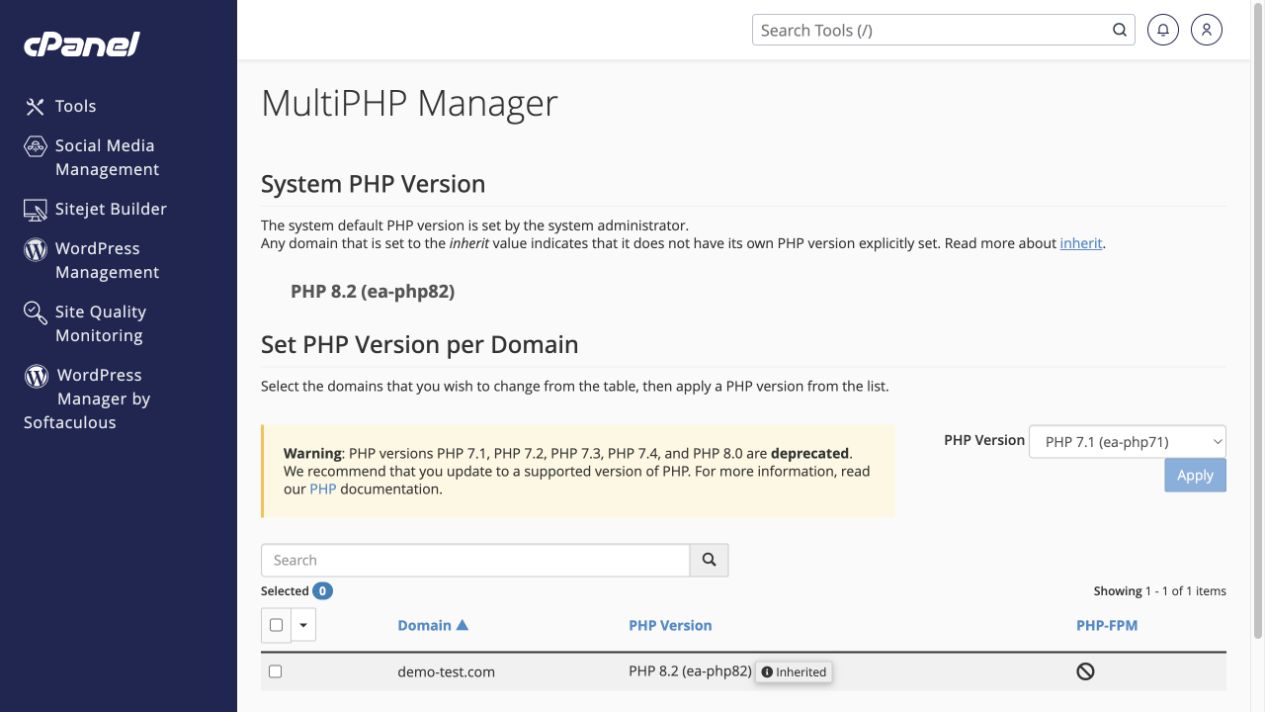The width and height of the screenshot is (1265, 712).
Task: Click the Site Quality Monitoring icon
Action: tap(35, 313)
